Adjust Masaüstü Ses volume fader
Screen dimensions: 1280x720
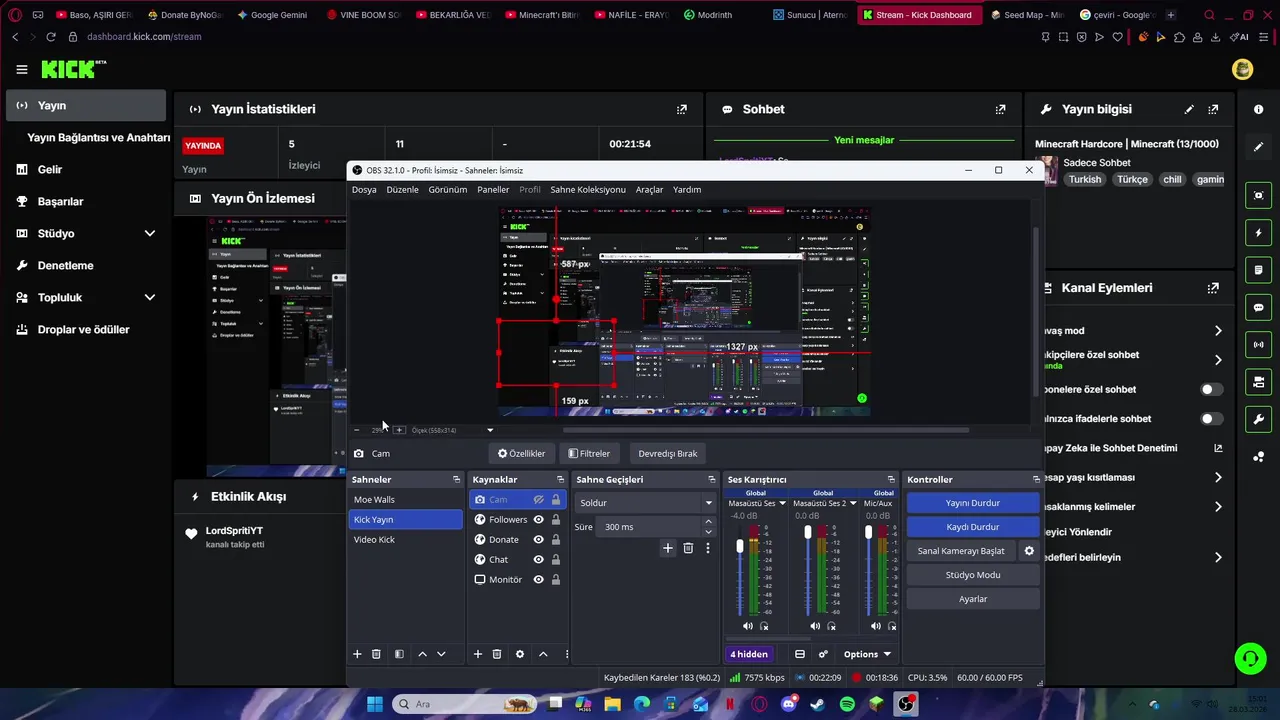tap(741, 546)
